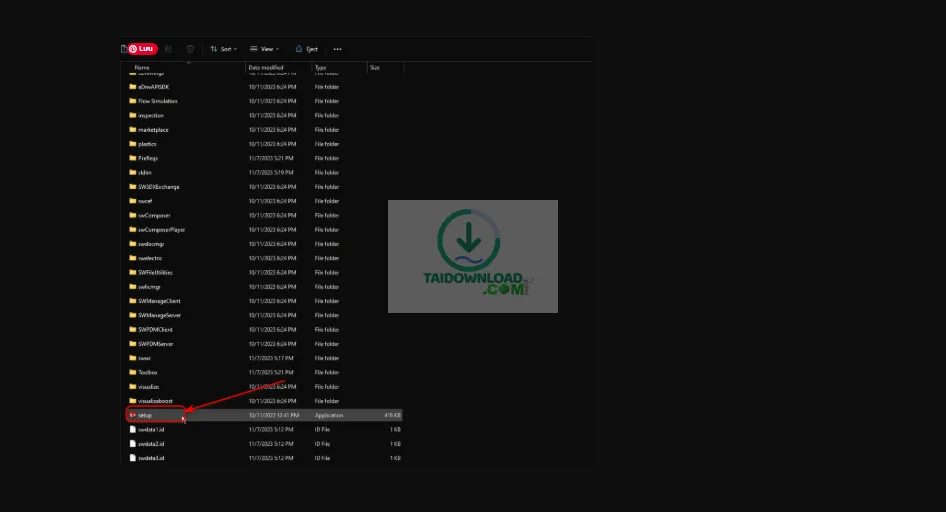Click the Eject button in toolbar

point(306,49)
